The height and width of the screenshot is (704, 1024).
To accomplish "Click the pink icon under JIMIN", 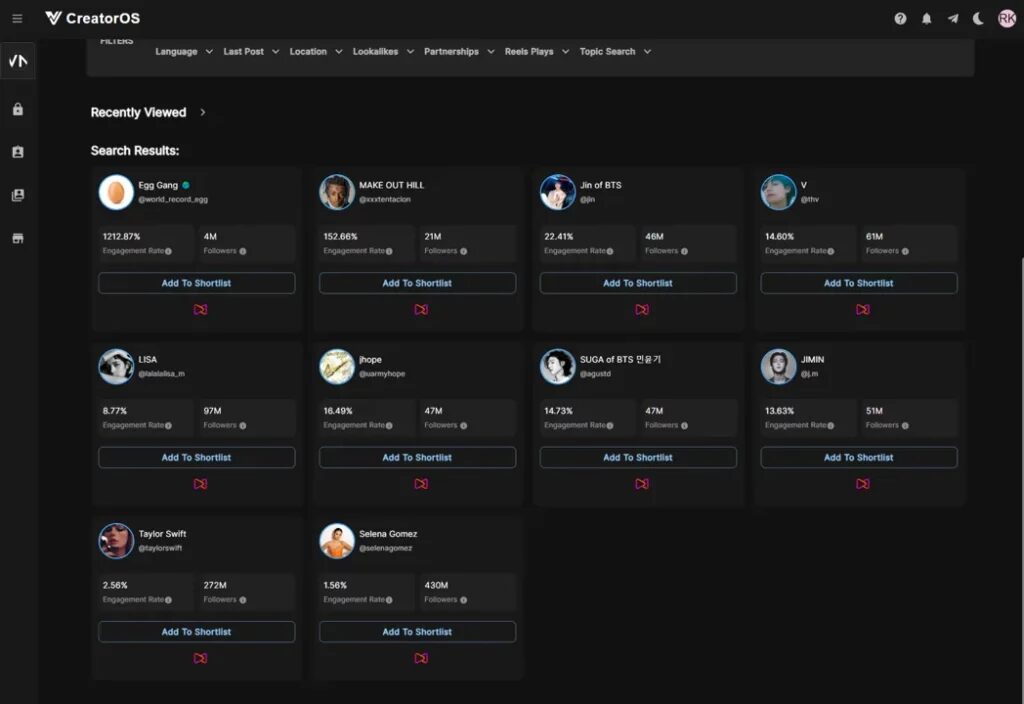I will pyautogui.click(x=863, y=484).
